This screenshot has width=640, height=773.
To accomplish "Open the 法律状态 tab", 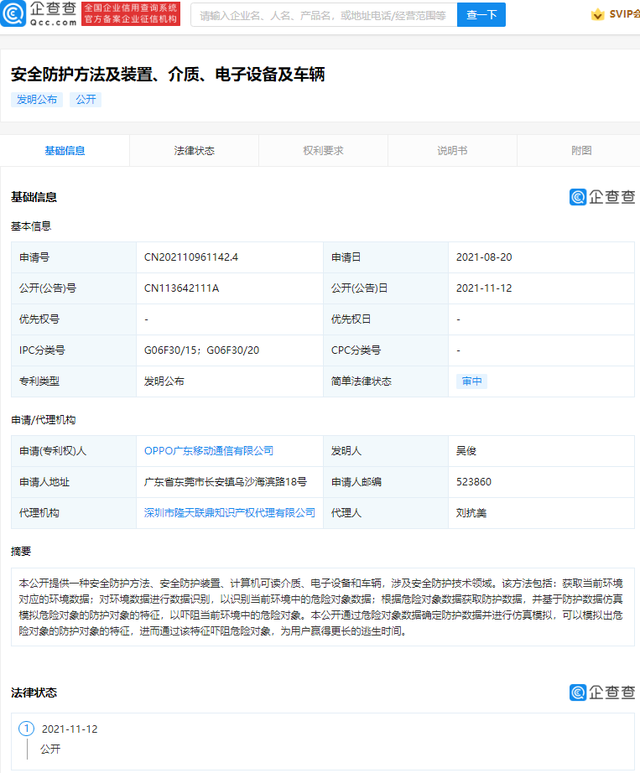I will [x=194, y=151].
